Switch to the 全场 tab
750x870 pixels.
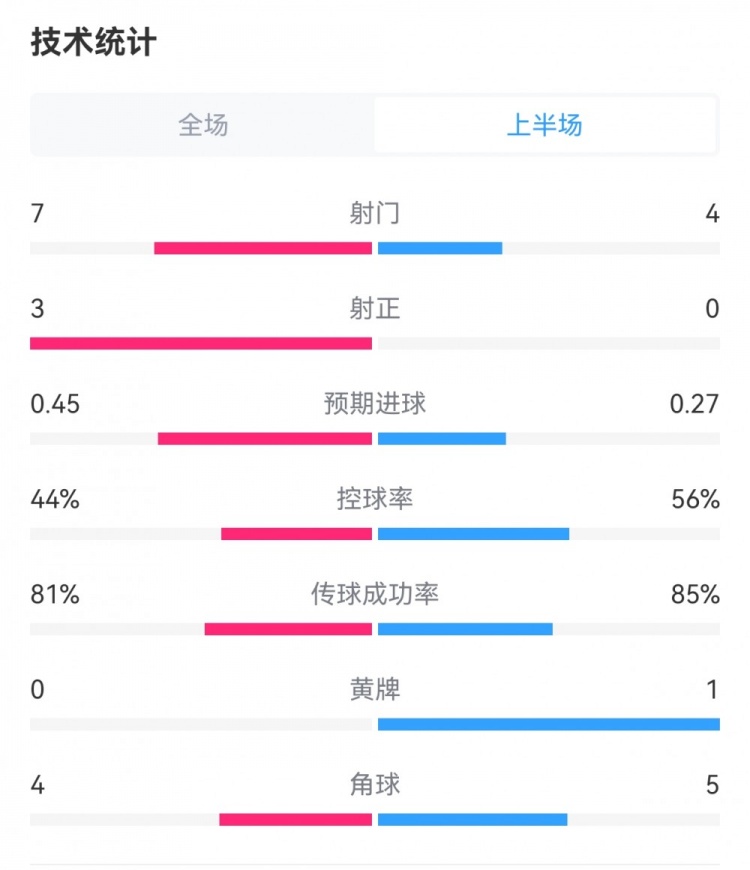click(x=203, y=125)
